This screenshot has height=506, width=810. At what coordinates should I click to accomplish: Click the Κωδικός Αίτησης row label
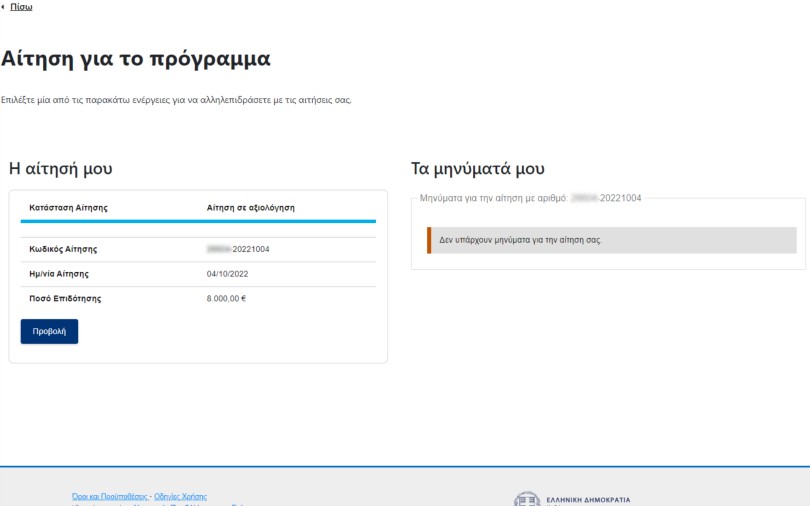point(63,249)
